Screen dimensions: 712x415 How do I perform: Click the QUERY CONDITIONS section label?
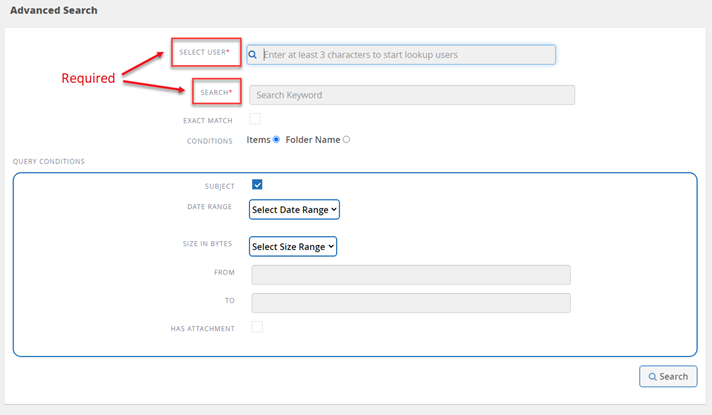click(x=49, y=161)
